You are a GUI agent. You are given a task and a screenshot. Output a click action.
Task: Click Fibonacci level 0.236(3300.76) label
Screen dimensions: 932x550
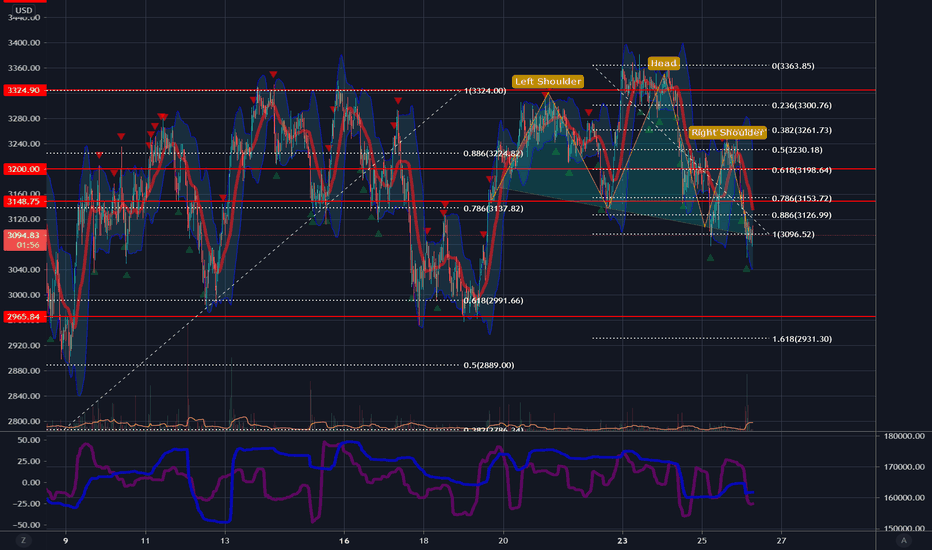coord(802,105)
